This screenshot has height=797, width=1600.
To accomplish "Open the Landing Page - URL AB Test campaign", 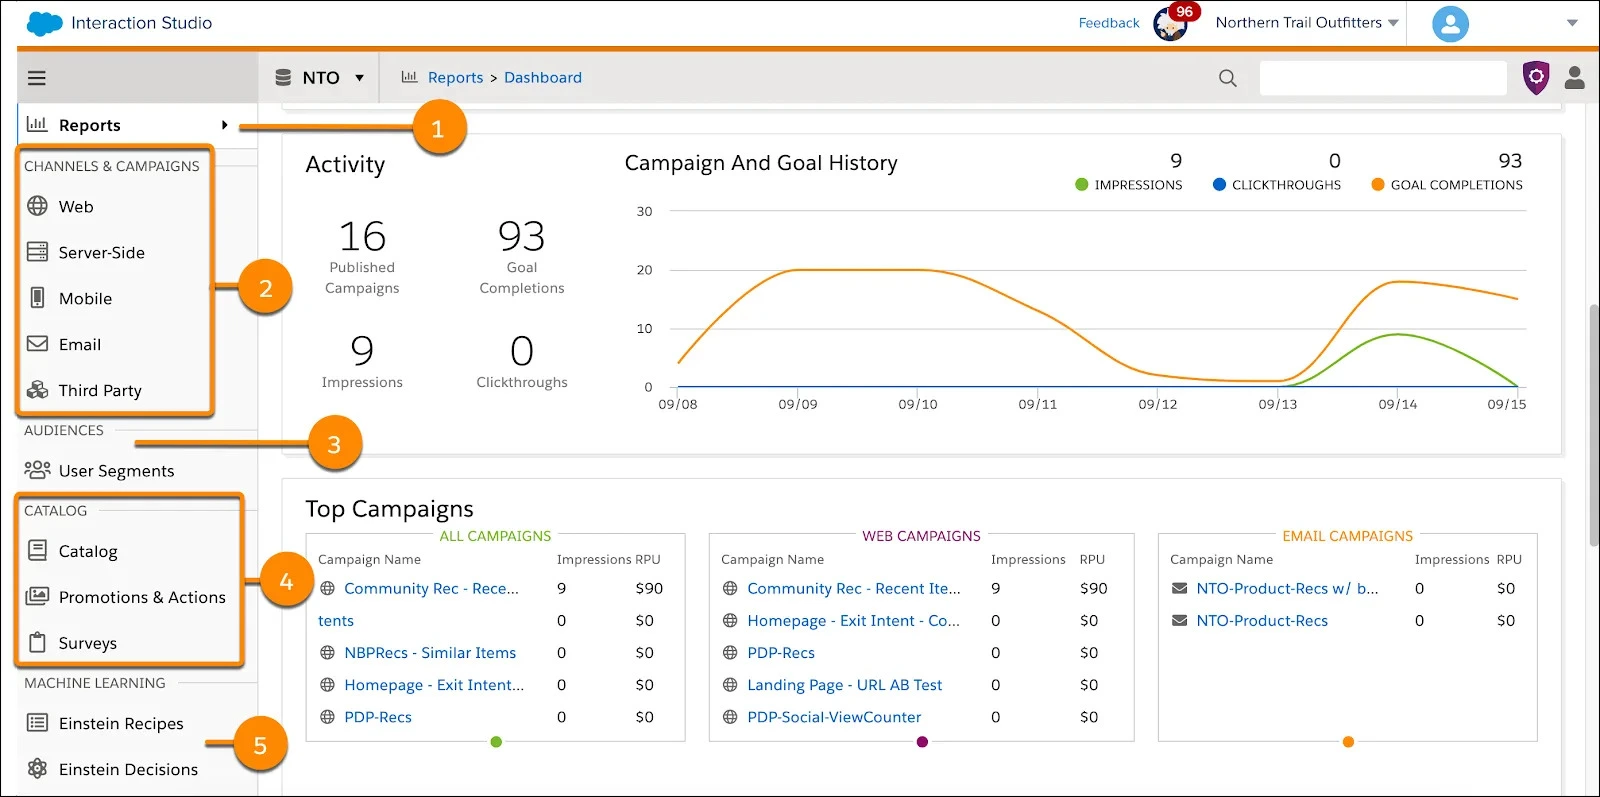I will (844, 685).
